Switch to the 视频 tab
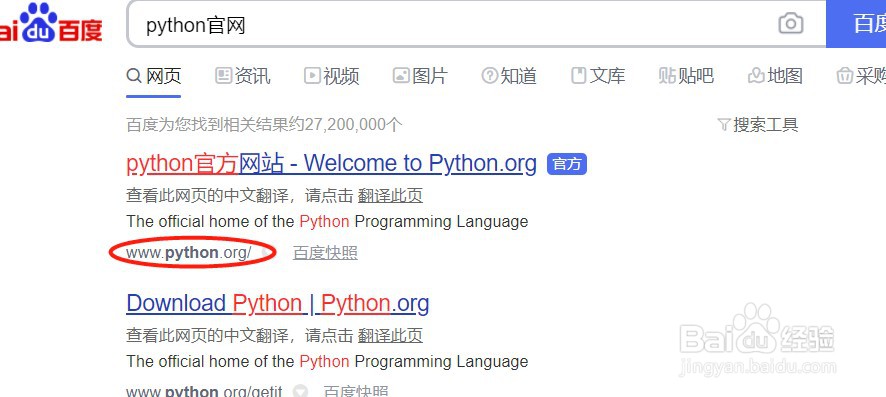This screenshot has width=886, height=397. pos(332,76)
